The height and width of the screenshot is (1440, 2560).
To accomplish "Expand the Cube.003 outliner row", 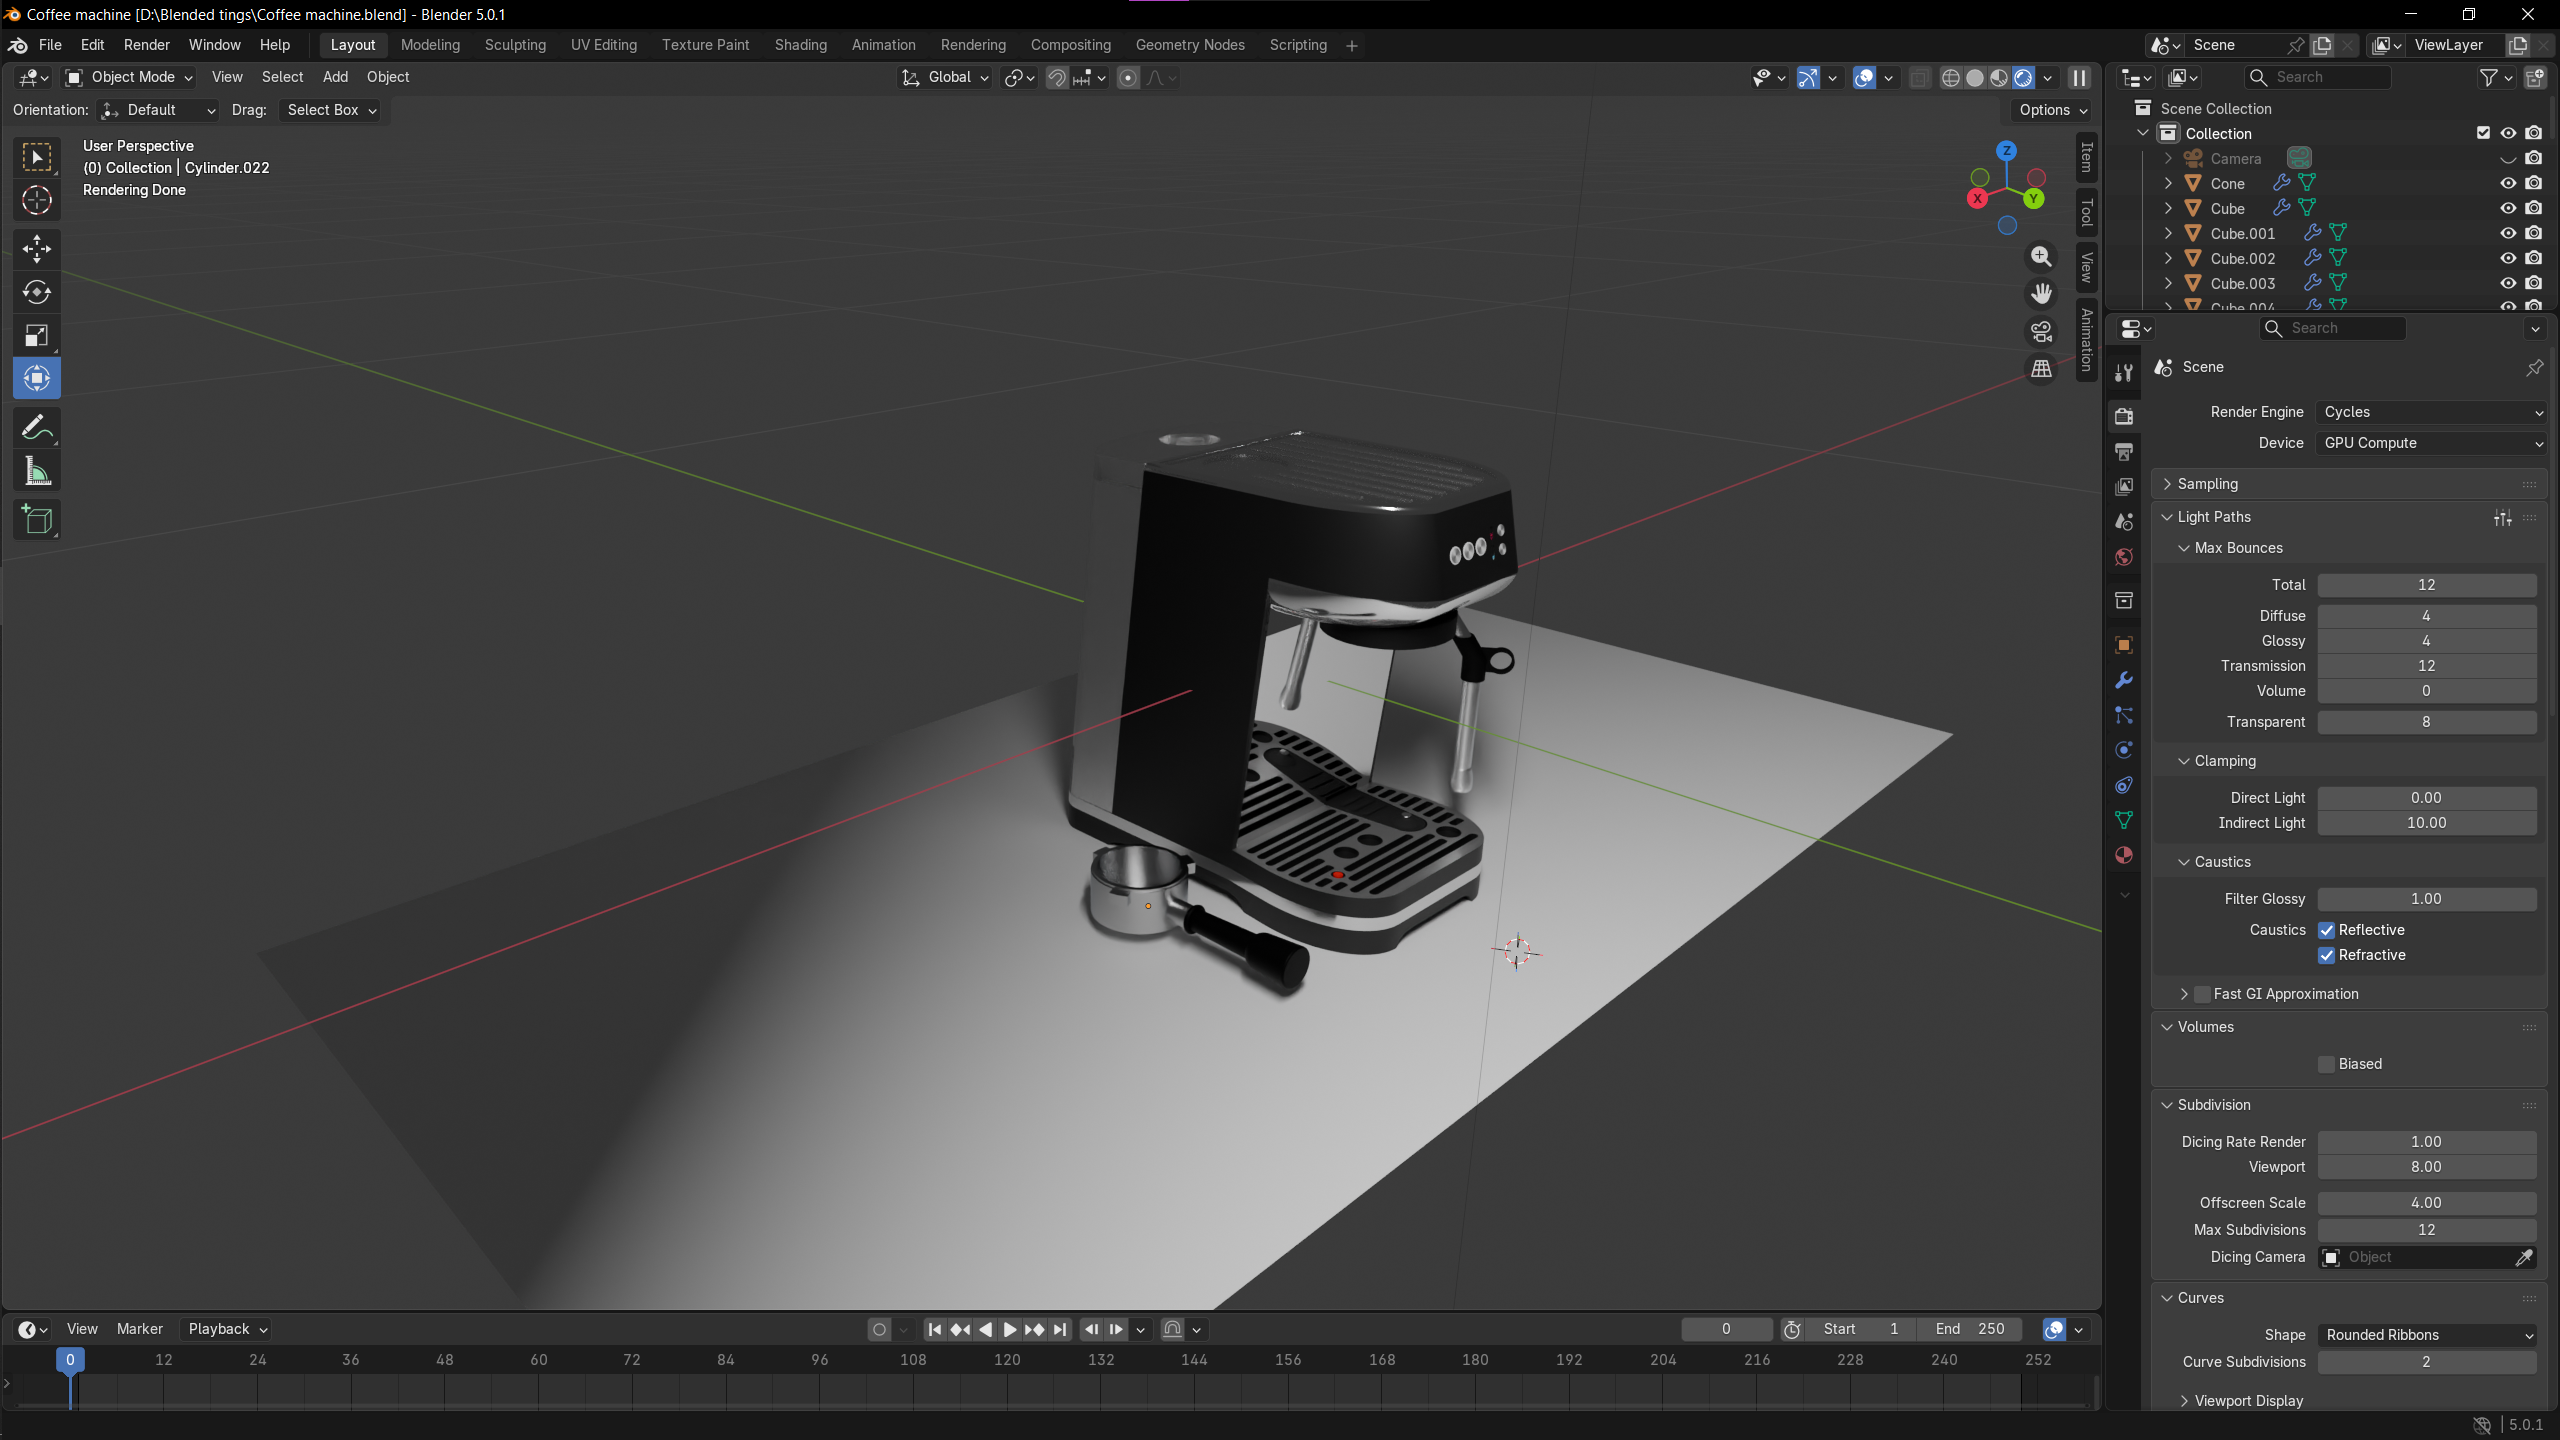I will coord(2168,284).
